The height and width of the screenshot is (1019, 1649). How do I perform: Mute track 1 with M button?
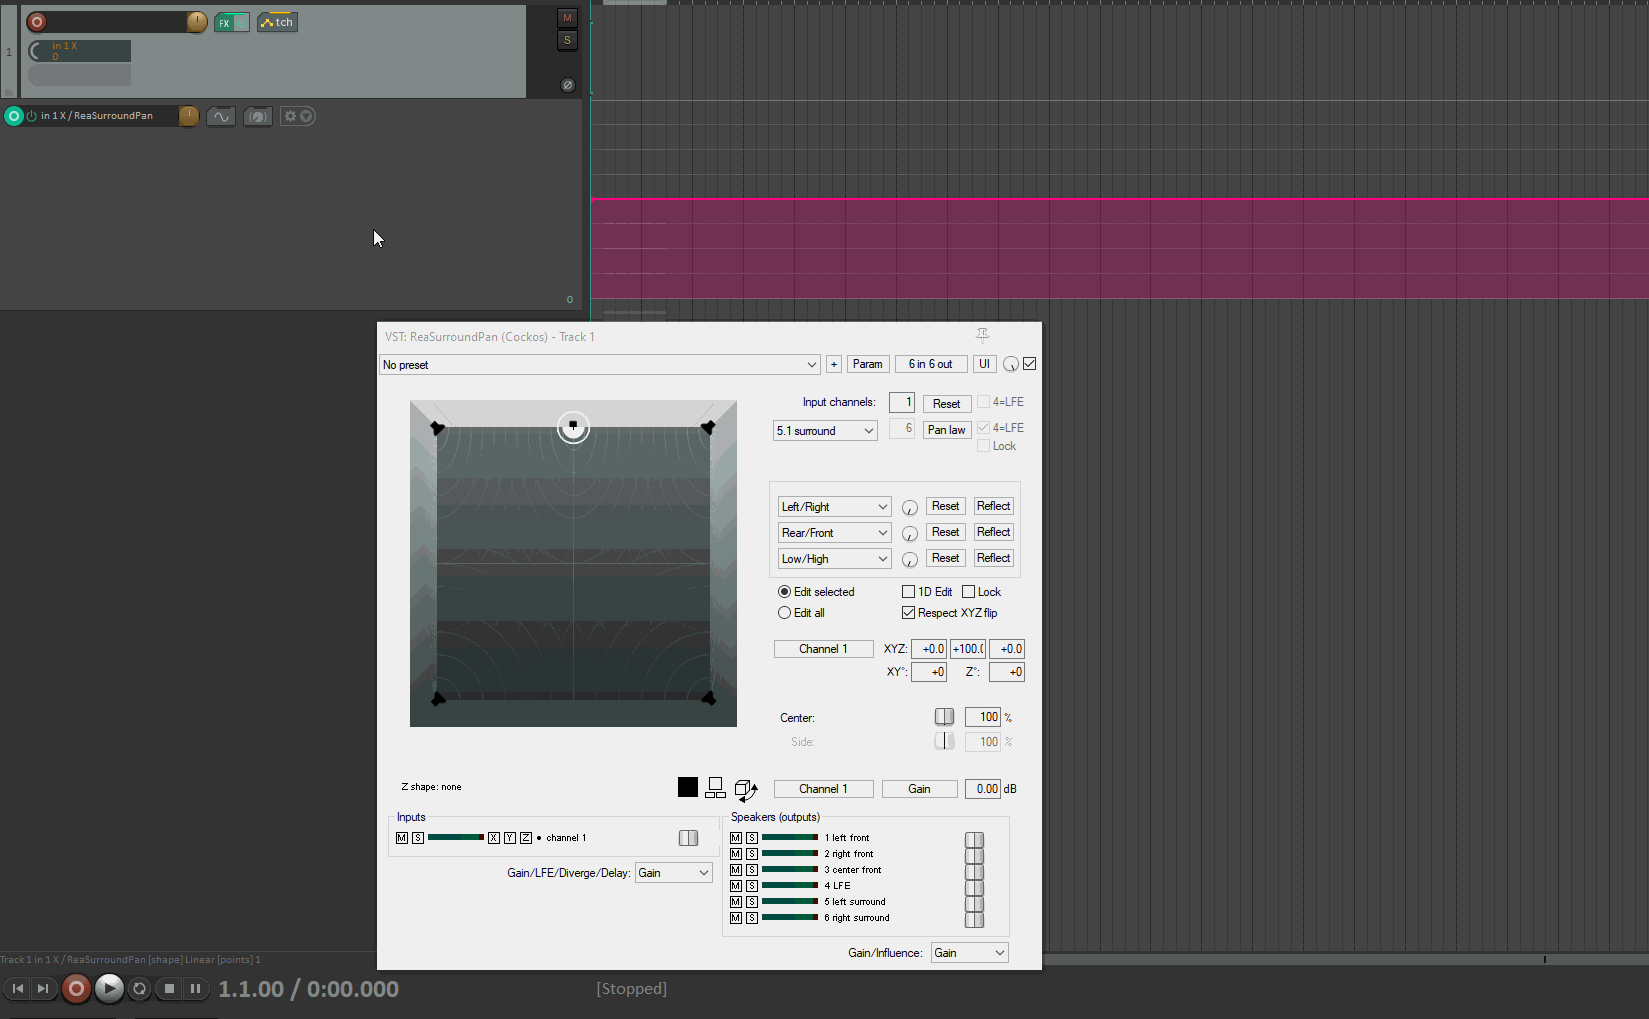click(567, 18)
